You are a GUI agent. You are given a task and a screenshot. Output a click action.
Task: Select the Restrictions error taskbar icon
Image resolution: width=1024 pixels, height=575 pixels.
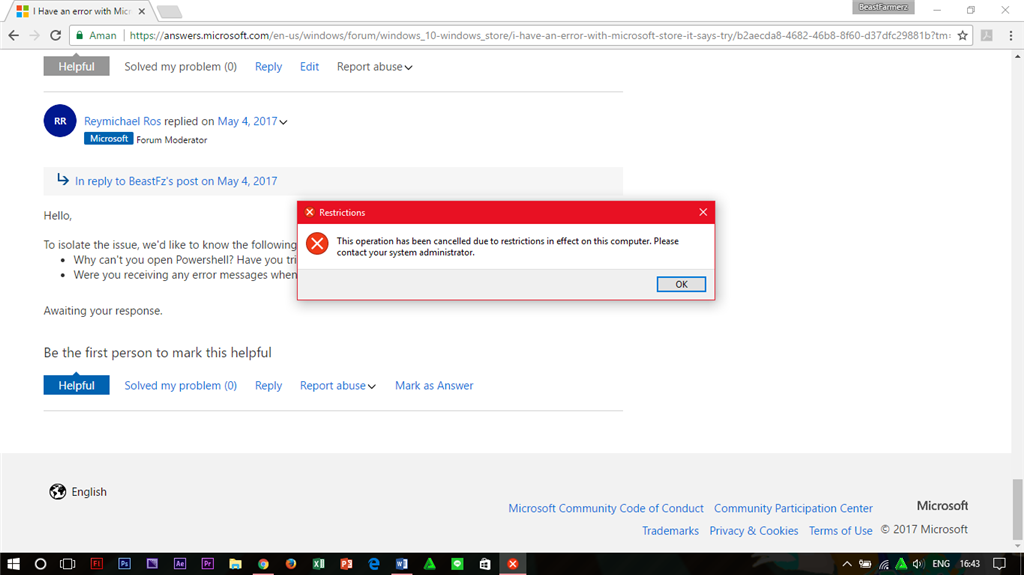point(513,564)
